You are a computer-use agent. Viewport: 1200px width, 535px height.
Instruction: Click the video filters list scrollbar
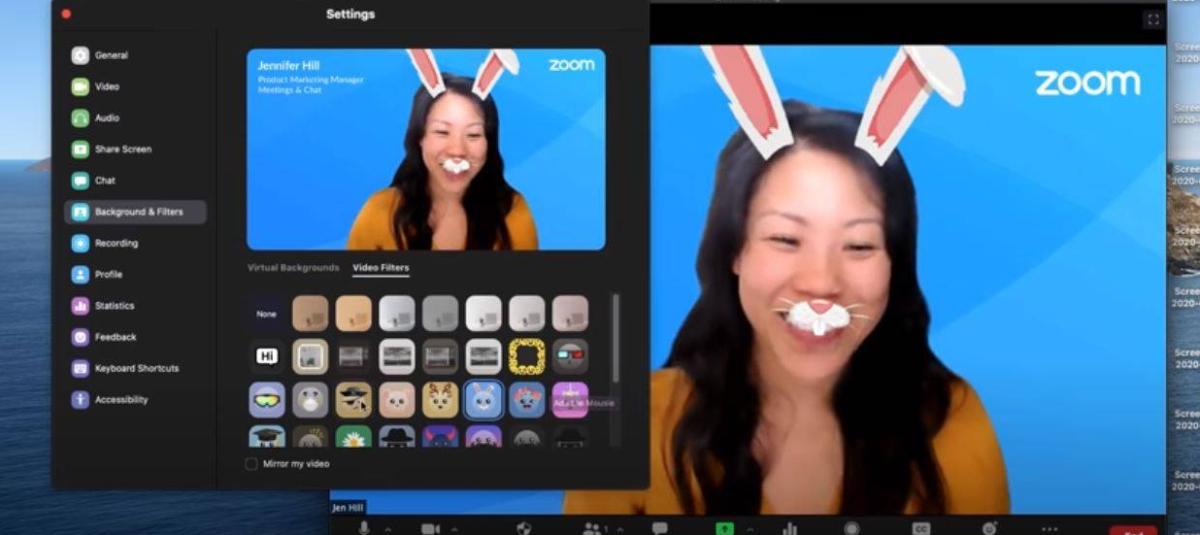pos(615,340)
